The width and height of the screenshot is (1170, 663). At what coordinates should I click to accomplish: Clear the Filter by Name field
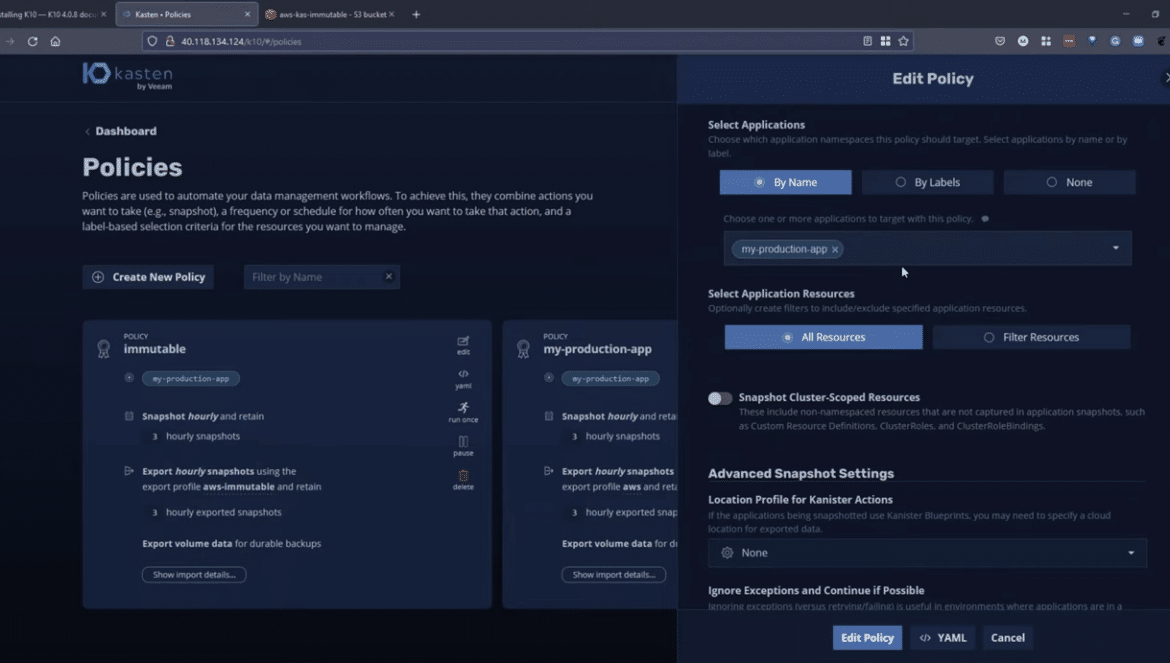[389, 277]
